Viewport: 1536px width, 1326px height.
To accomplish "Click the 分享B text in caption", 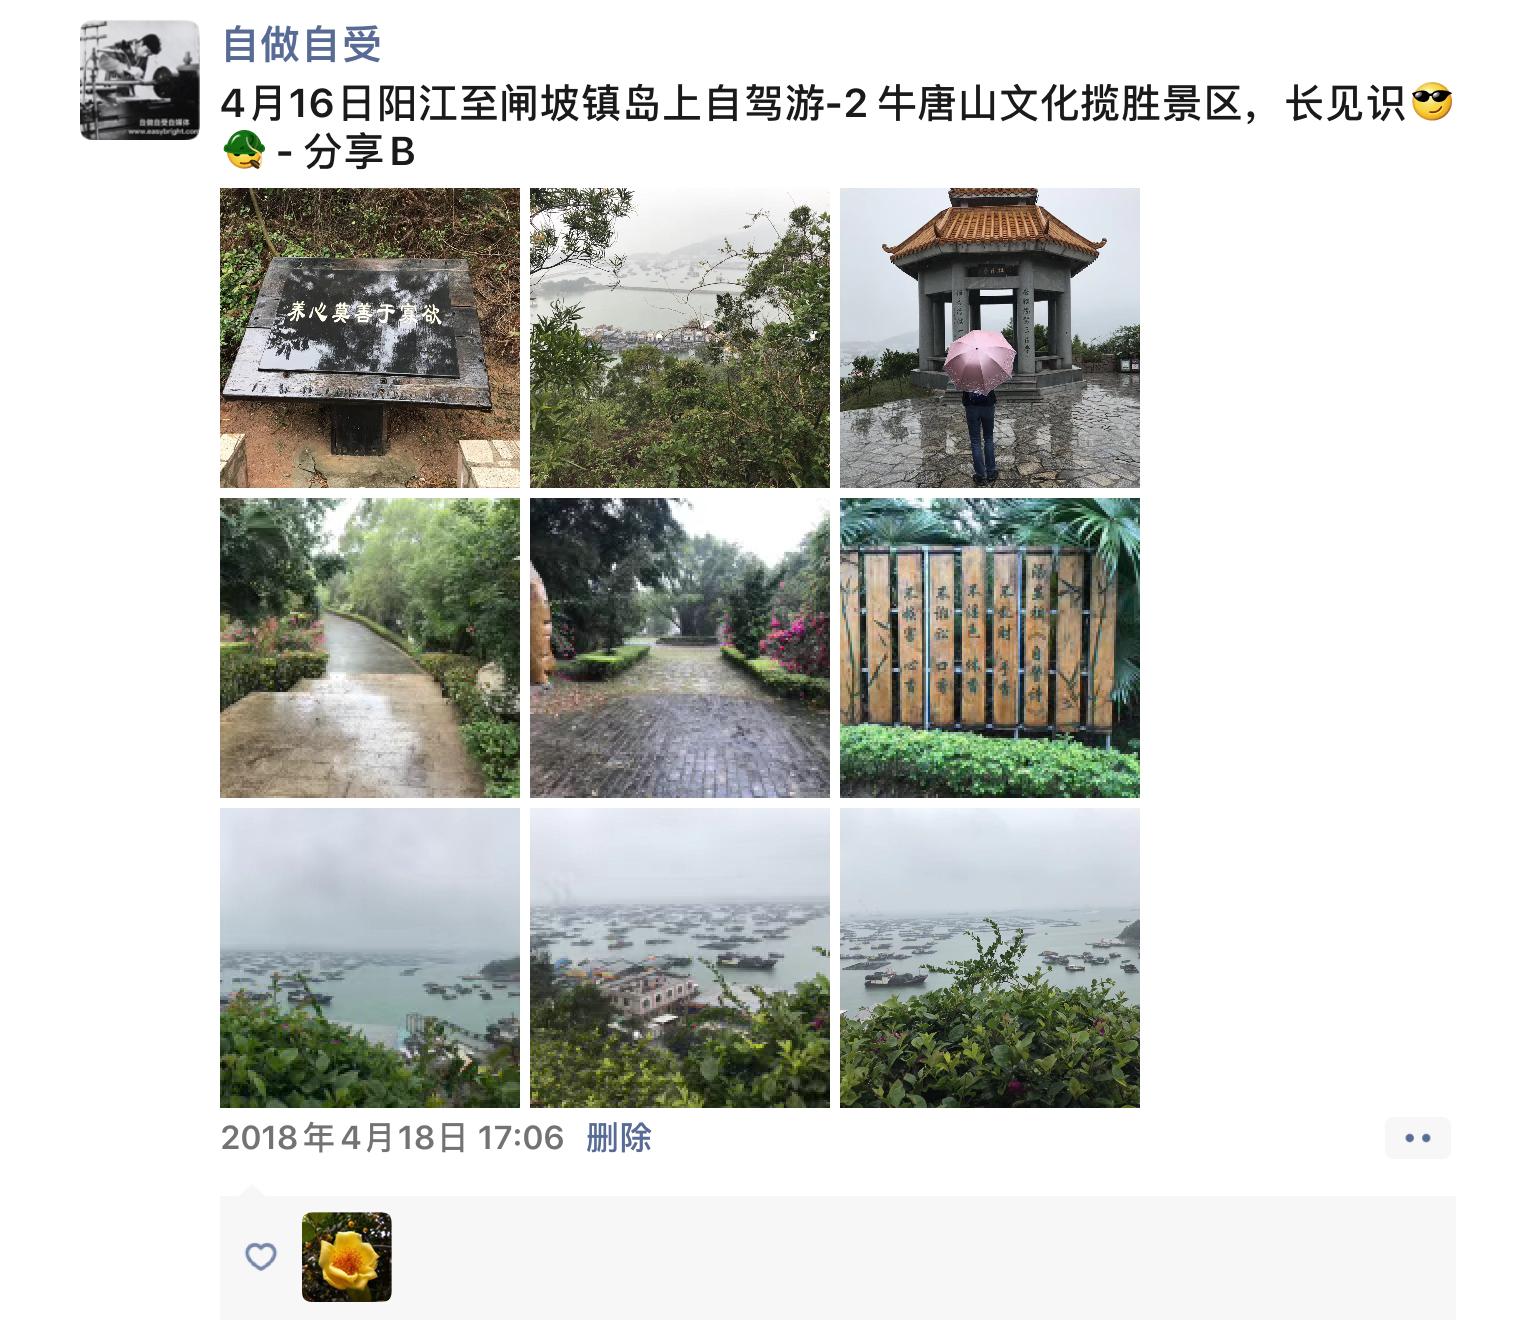I will tap(359, 152).
